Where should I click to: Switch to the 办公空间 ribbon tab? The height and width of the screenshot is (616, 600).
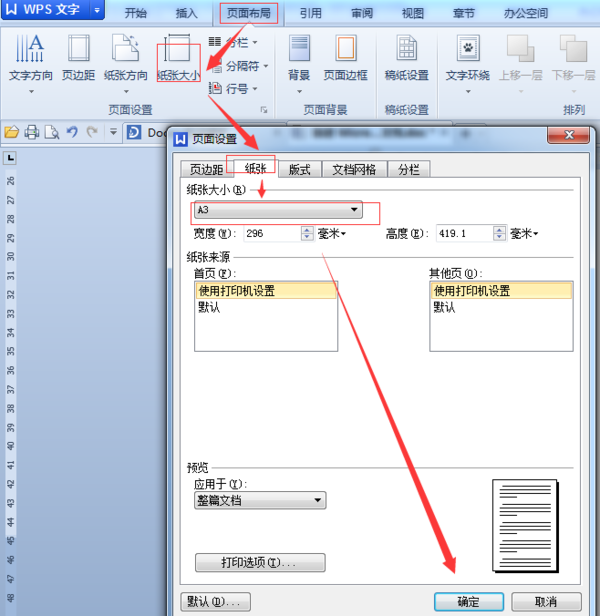(x=526, y=13)
